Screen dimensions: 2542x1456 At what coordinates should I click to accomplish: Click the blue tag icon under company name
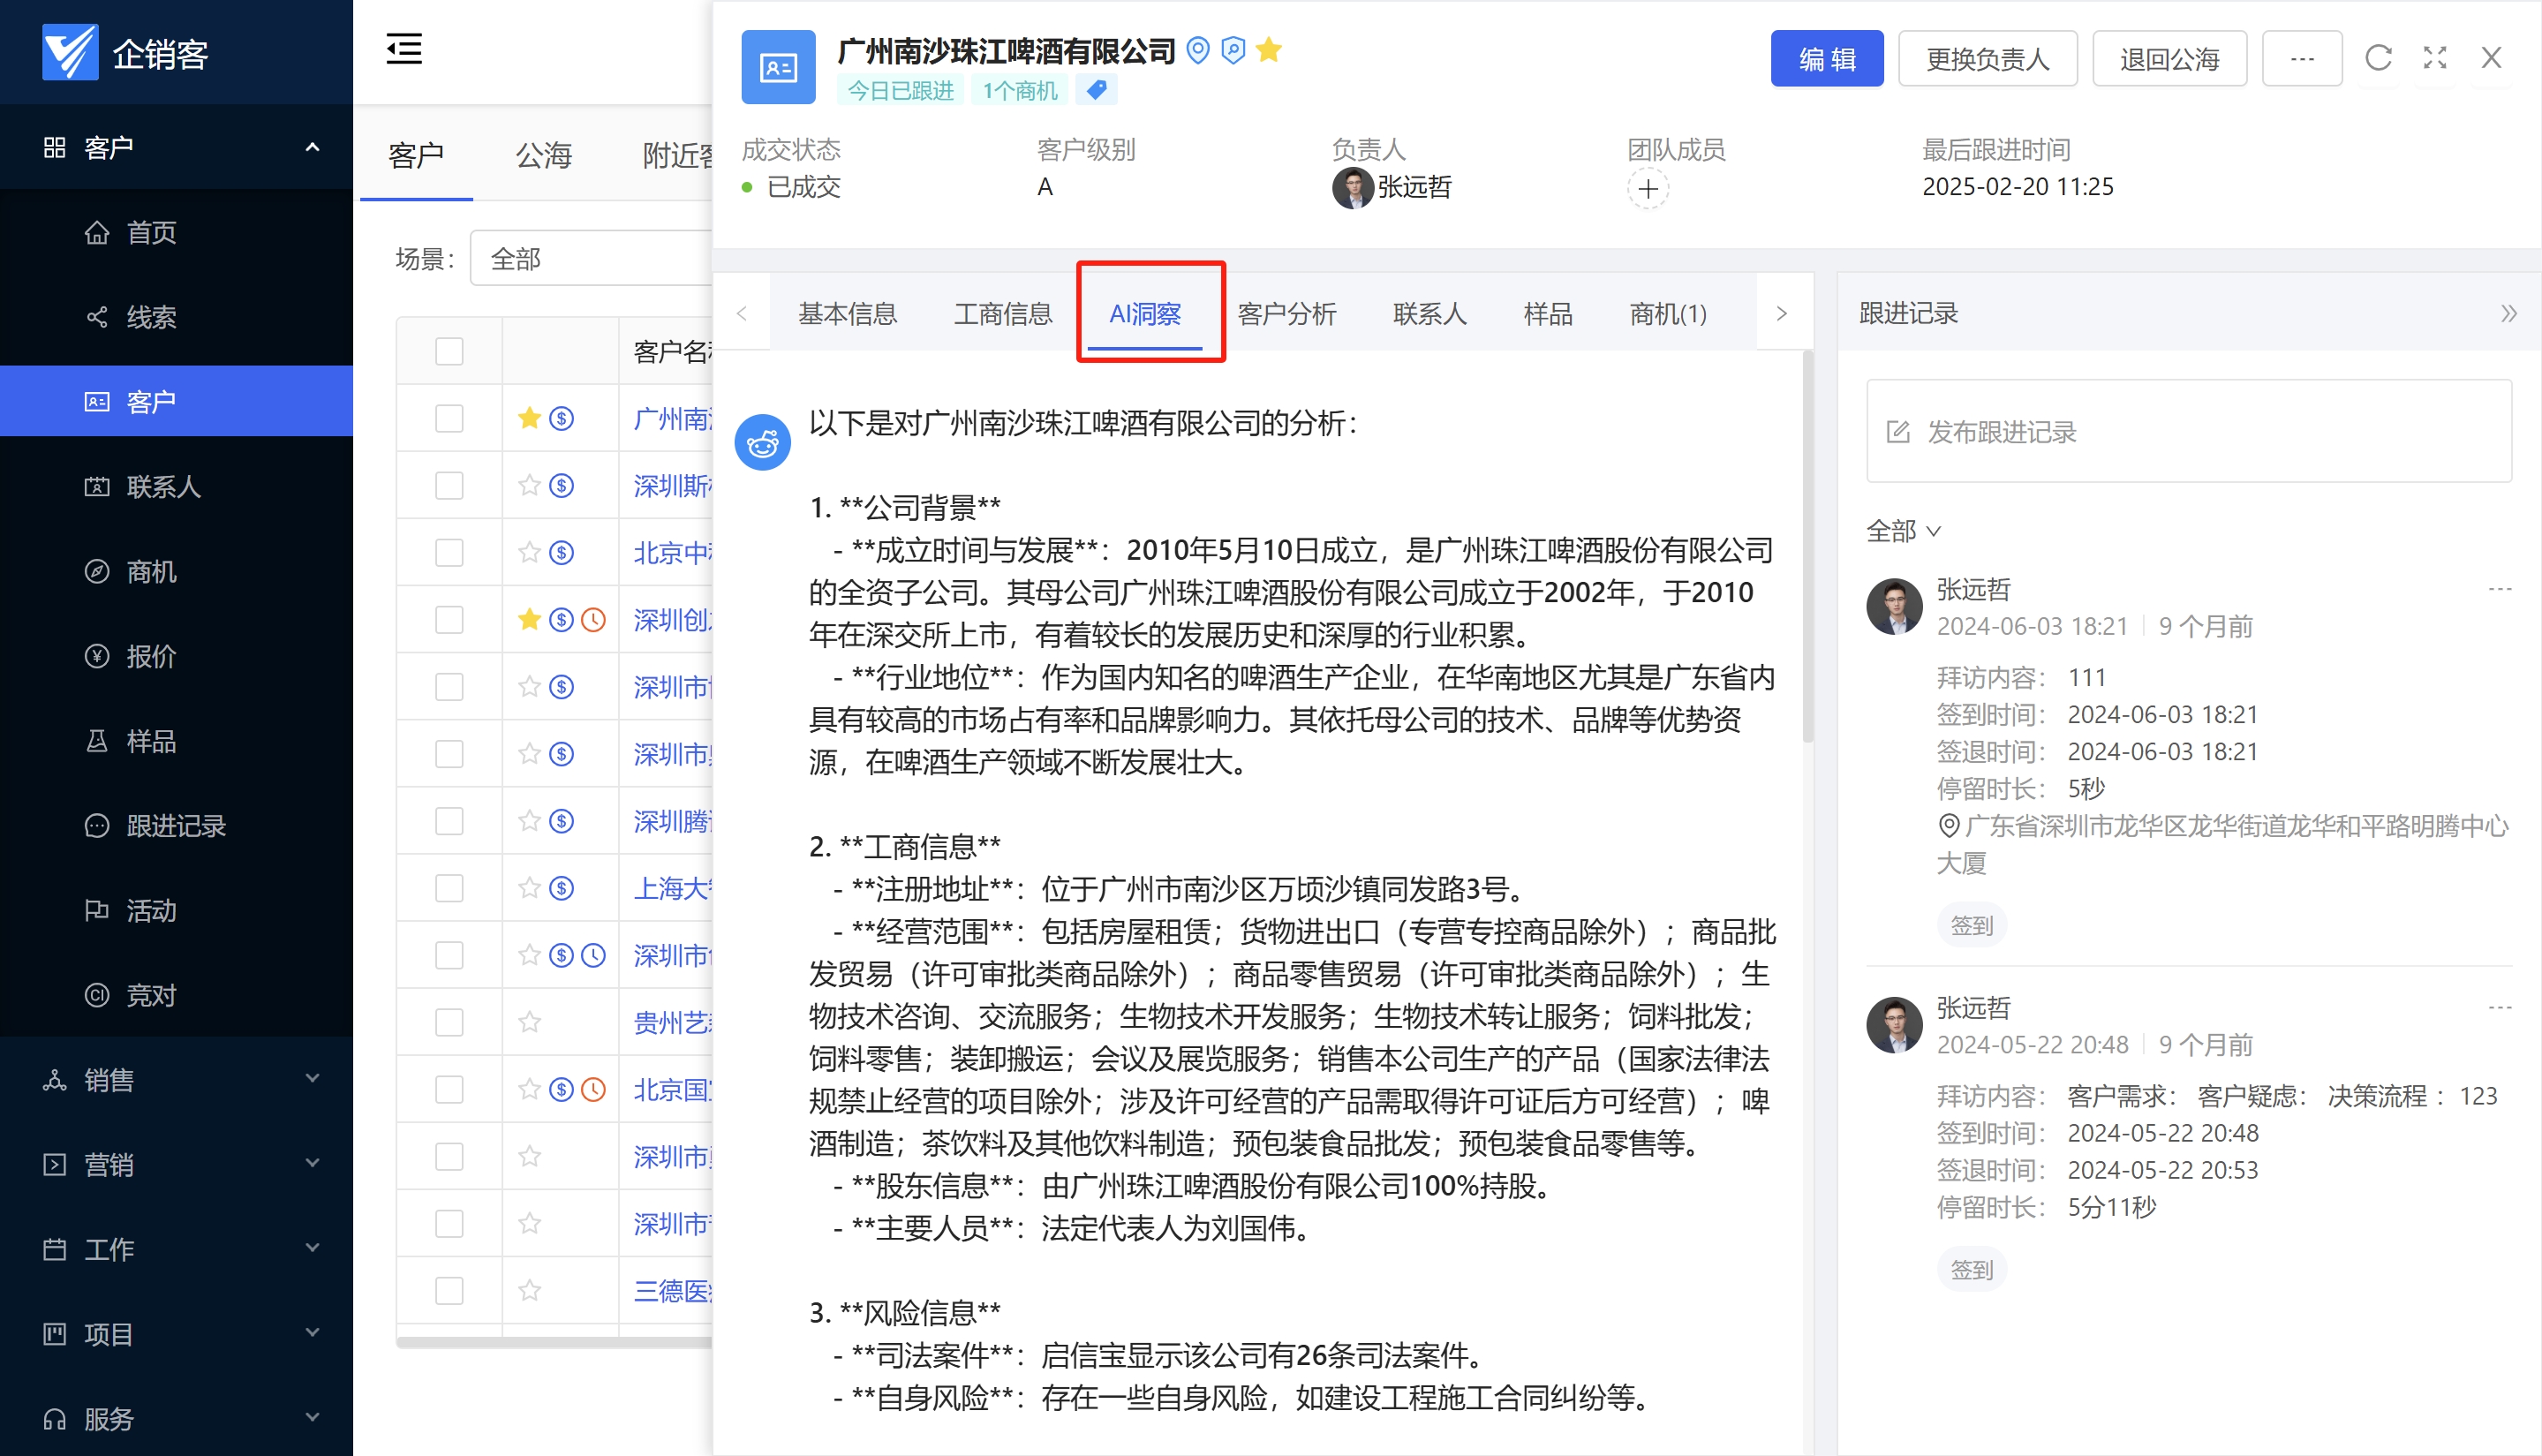[1096, 90]
